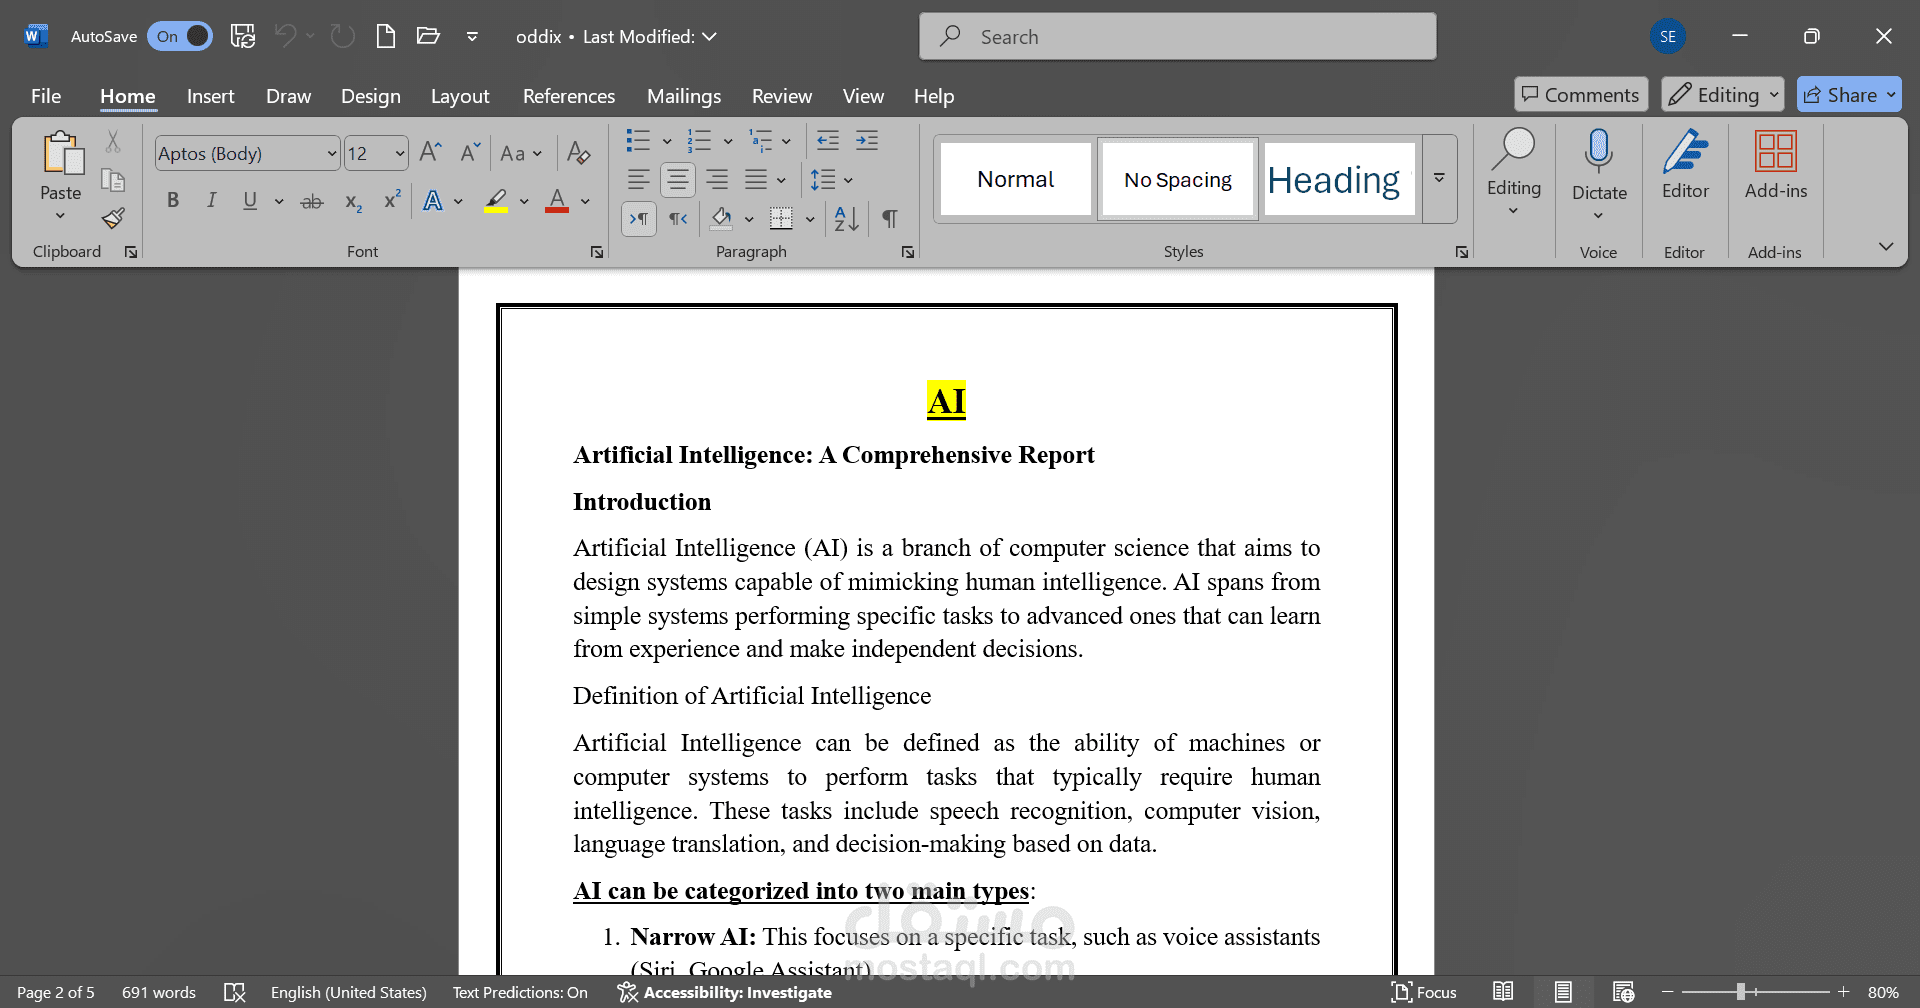
Task: Toggle Align Right
Action: (x=717, y=180)
